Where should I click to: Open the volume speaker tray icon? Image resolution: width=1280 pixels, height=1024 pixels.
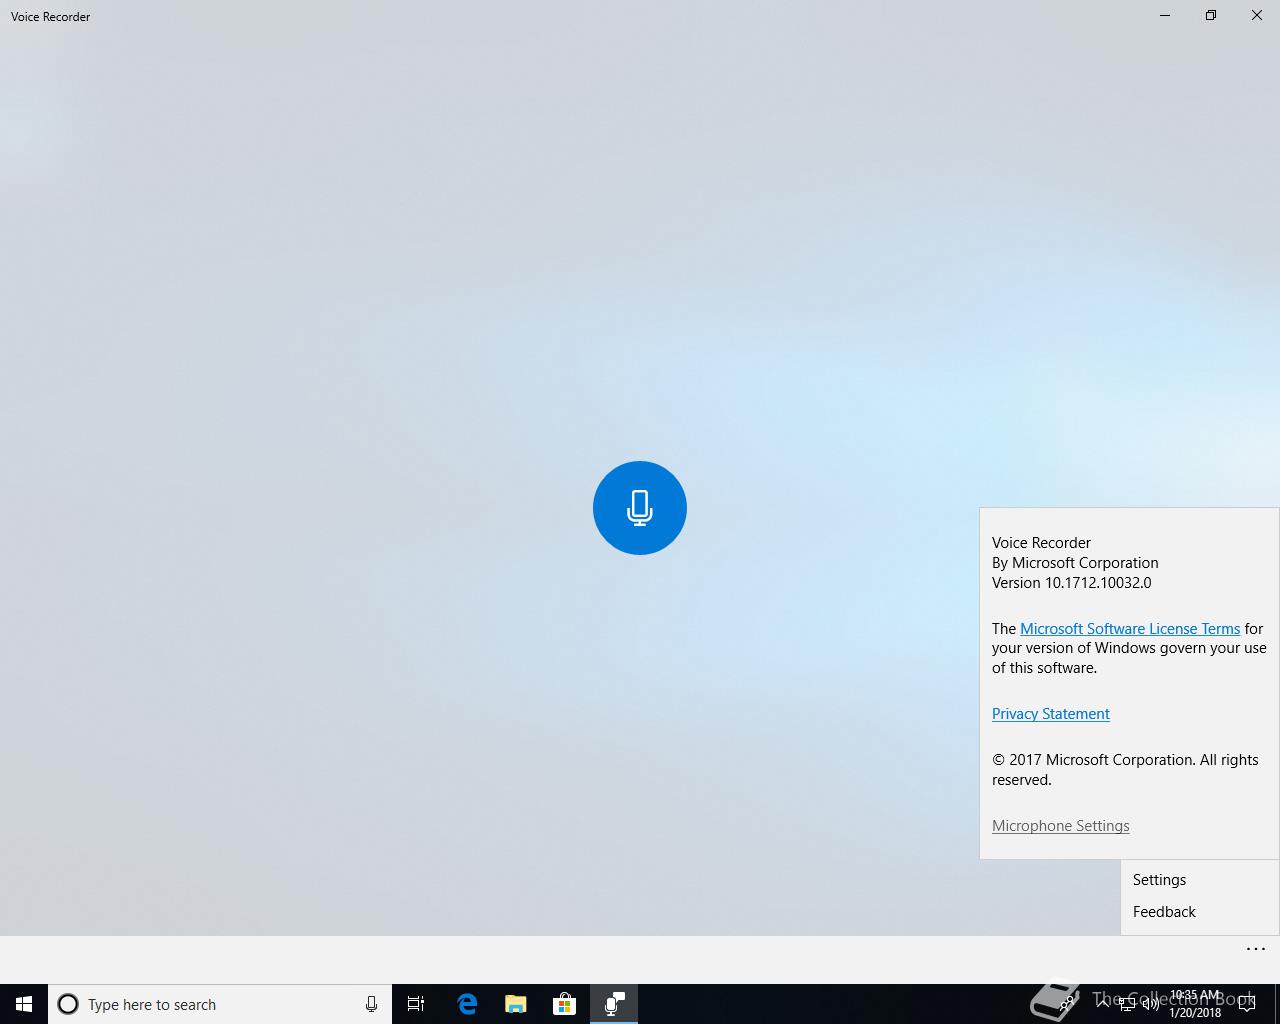coord(1151,1004)
